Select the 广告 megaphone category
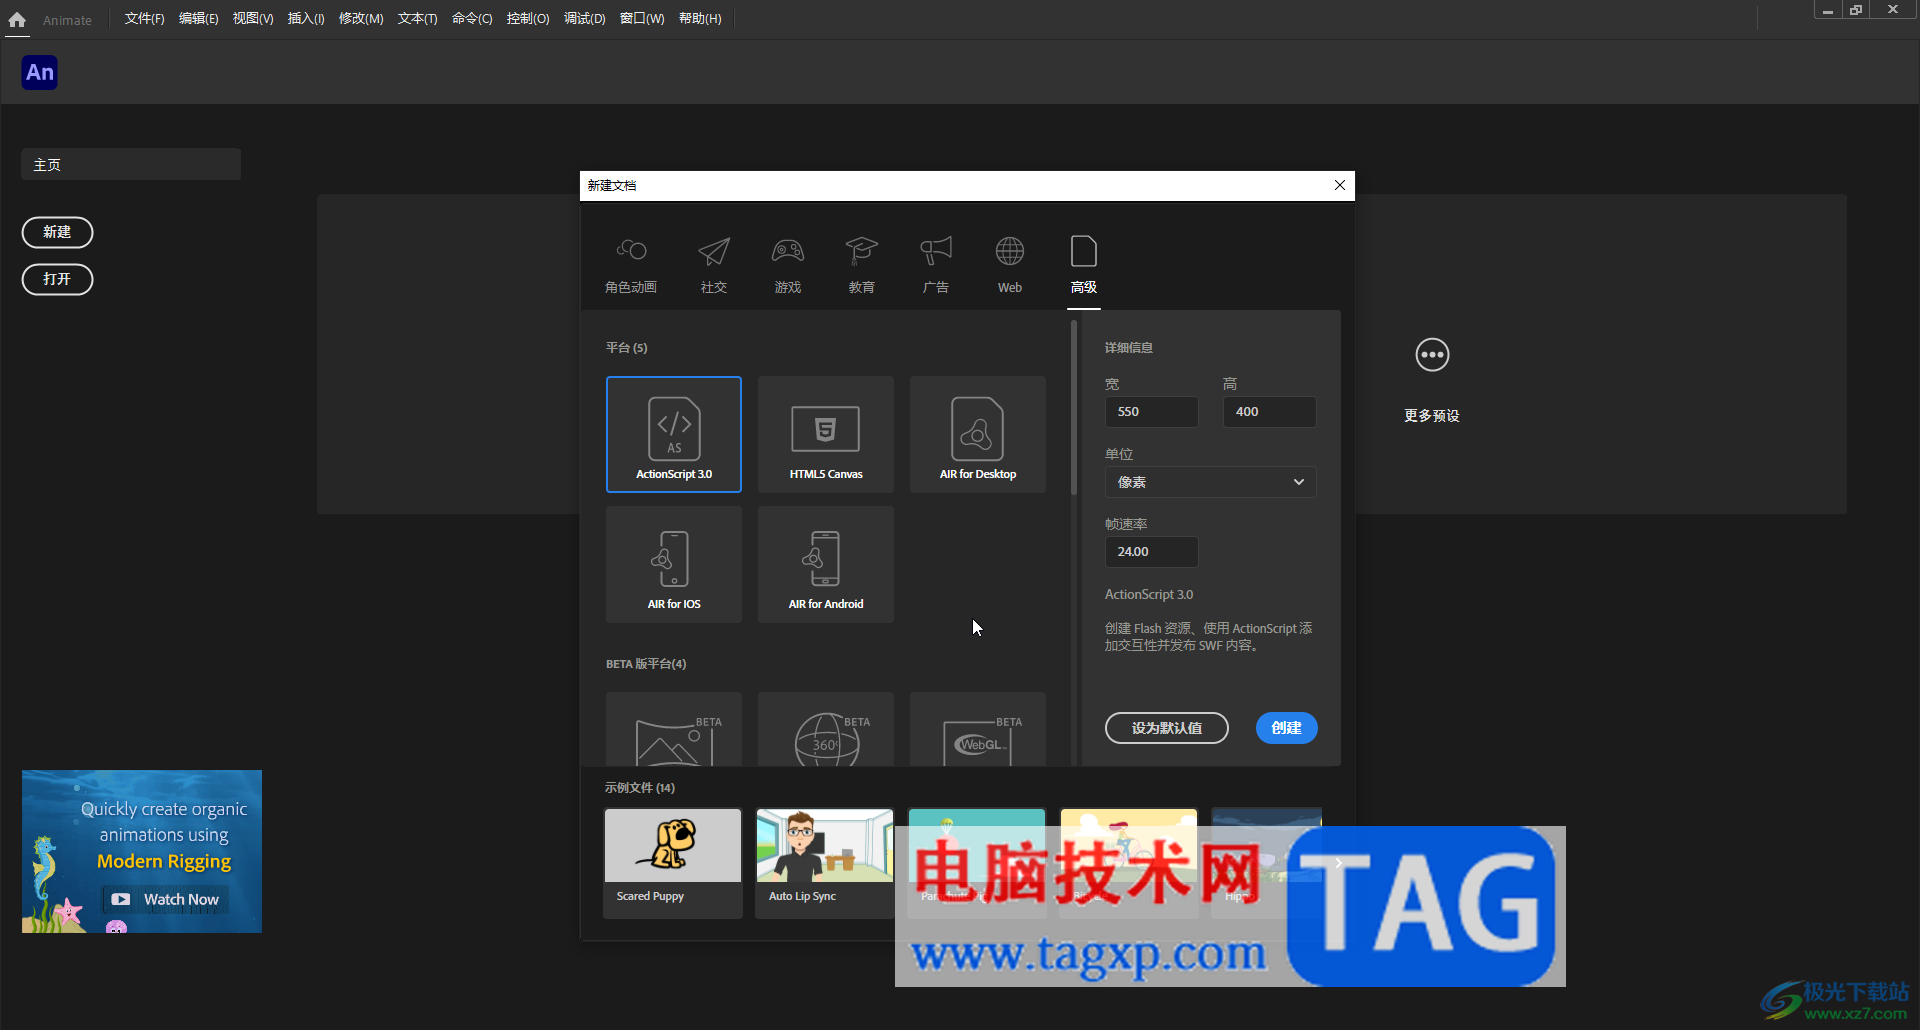The height and width of the screenshot is (1030, 1920). [936, 251]
